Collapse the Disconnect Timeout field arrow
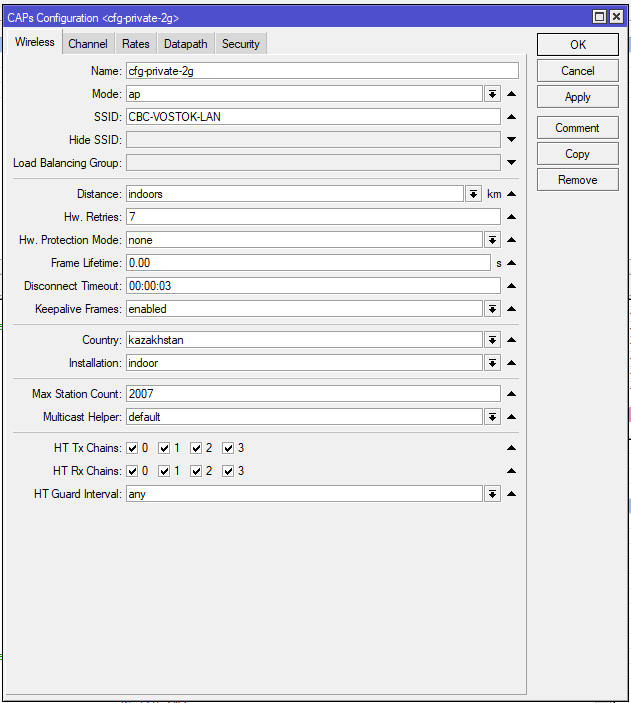 click(511, 286)
